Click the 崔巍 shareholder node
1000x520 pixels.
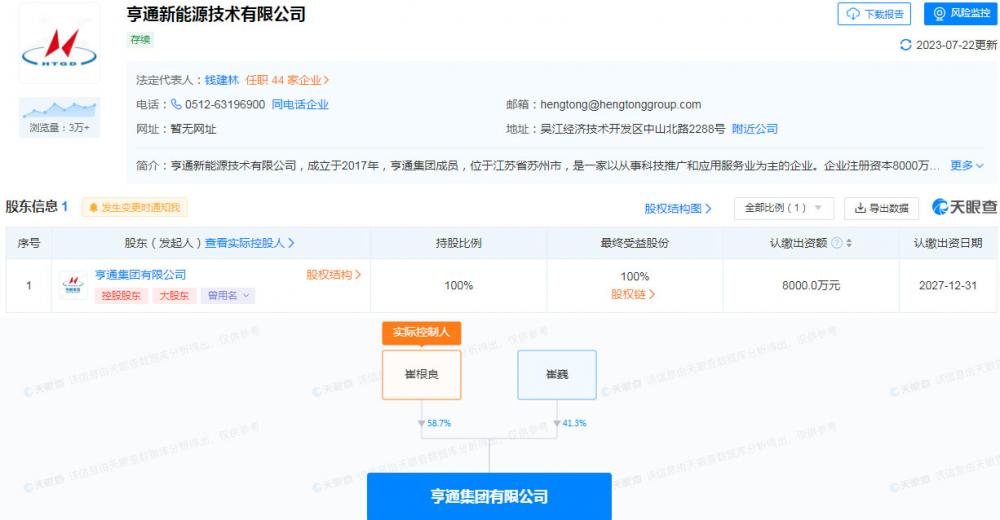pyautogui.click(x=557, y=375)
